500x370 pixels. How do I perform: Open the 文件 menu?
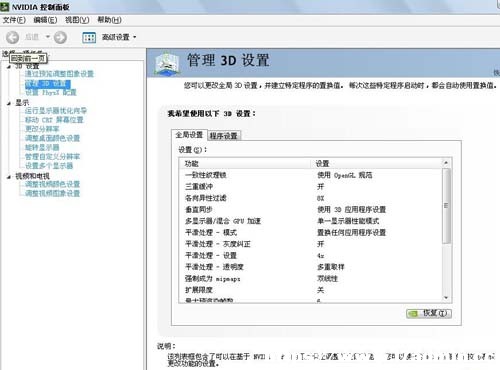[14, 20]
